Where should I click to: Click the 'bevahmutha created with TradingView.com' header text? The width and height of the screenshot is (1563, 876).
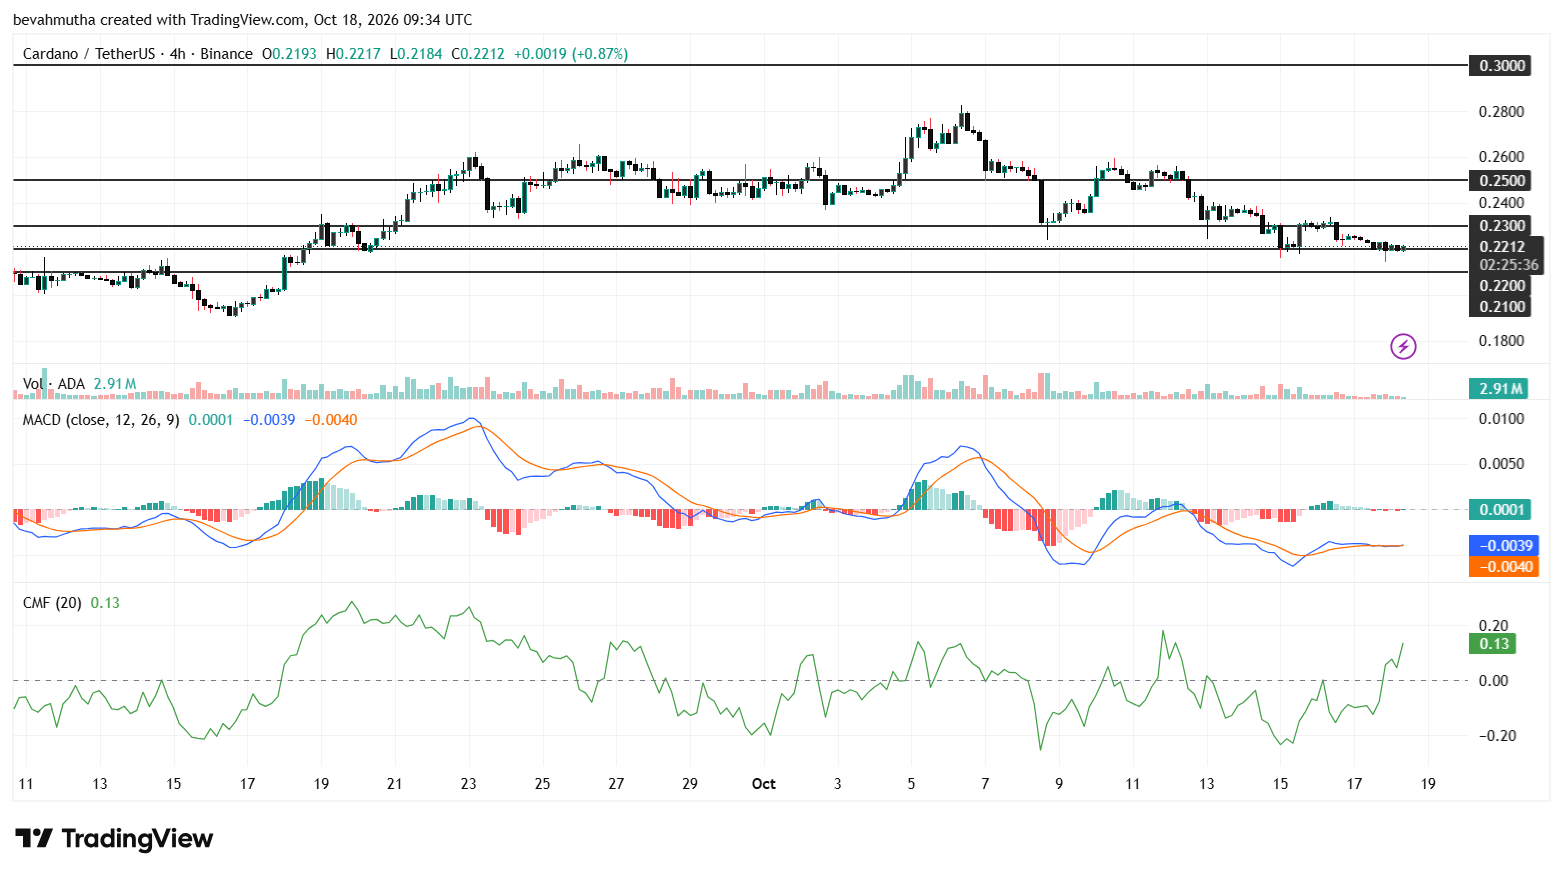click(x=159, y=20)
